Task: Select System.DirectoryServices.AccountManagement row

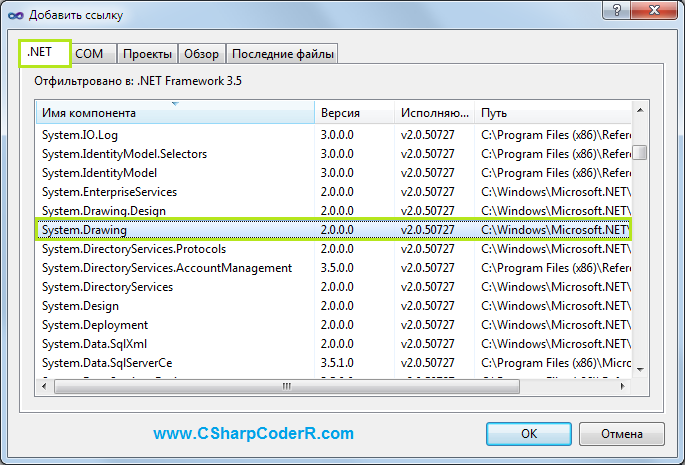Action: [334, 268]
